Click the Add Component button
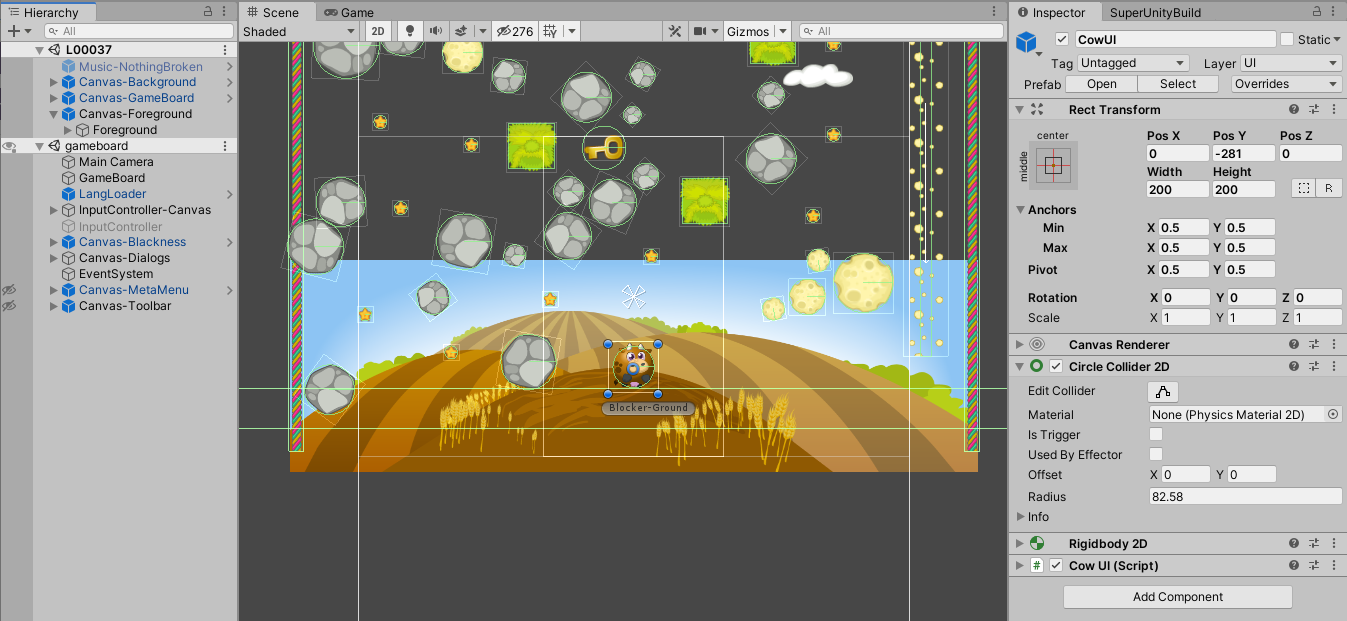Screen dimensions: 1347x621 coord(1177,597)
